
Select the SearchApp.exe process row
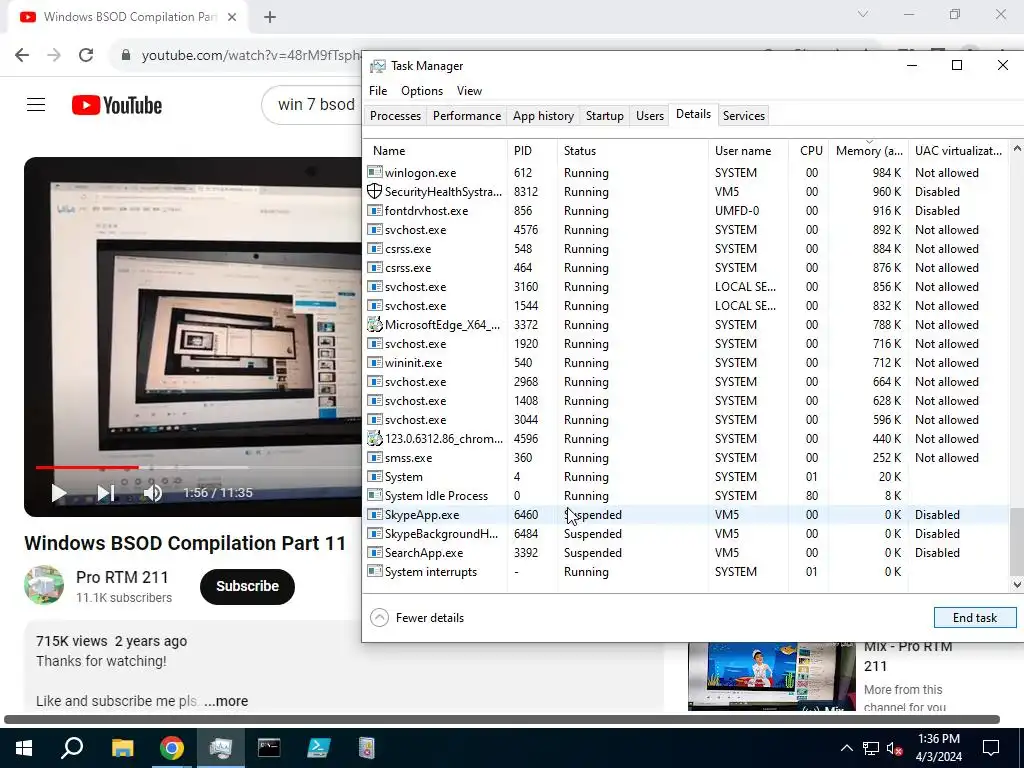coord(686,552)
